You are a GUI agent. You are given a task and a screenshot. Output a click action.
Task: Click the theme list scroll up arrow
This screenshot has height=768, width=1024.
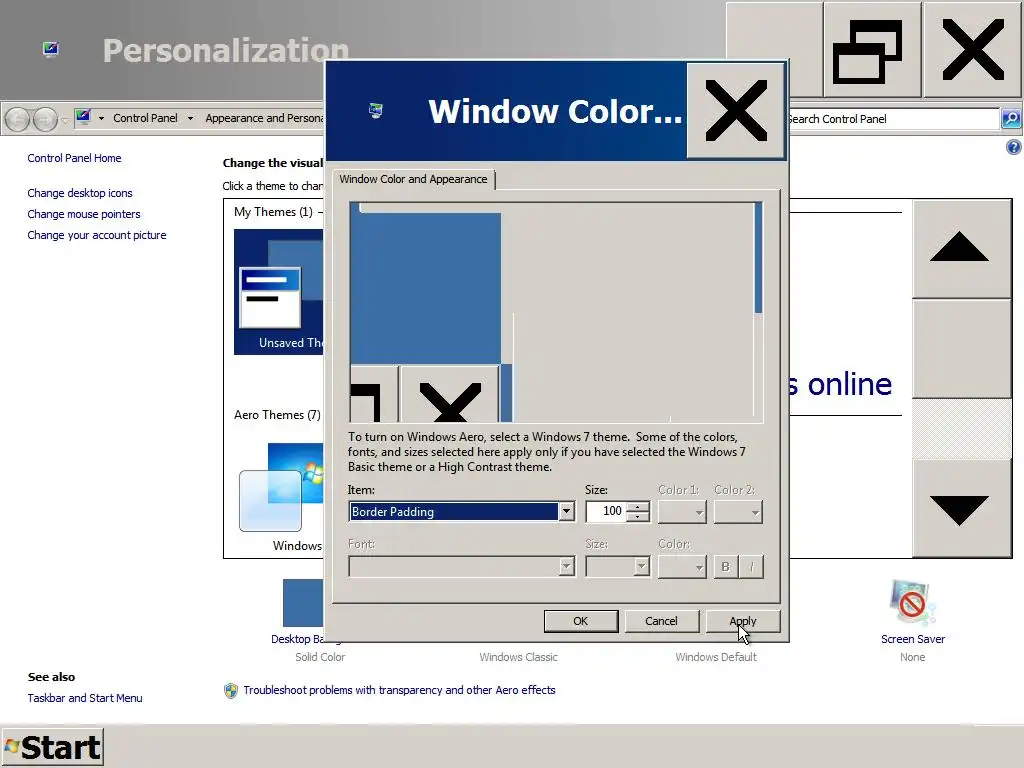pos(961,249)
